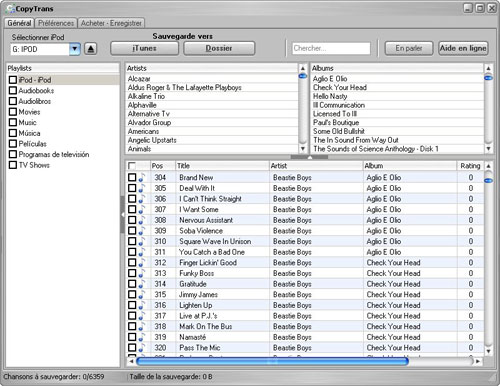The image size is (500, 386).
Task: Check the Audiobooks playlist box
Action: [13, 90]
